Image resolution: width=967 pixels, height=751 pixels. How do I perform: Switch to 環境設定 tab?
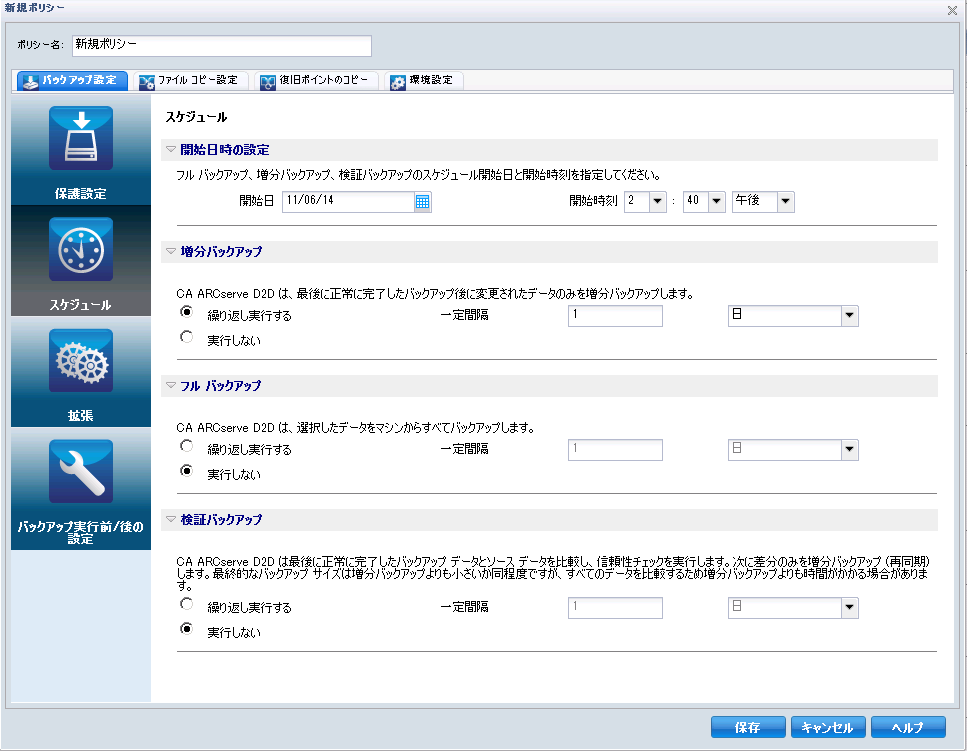point(424,81)
